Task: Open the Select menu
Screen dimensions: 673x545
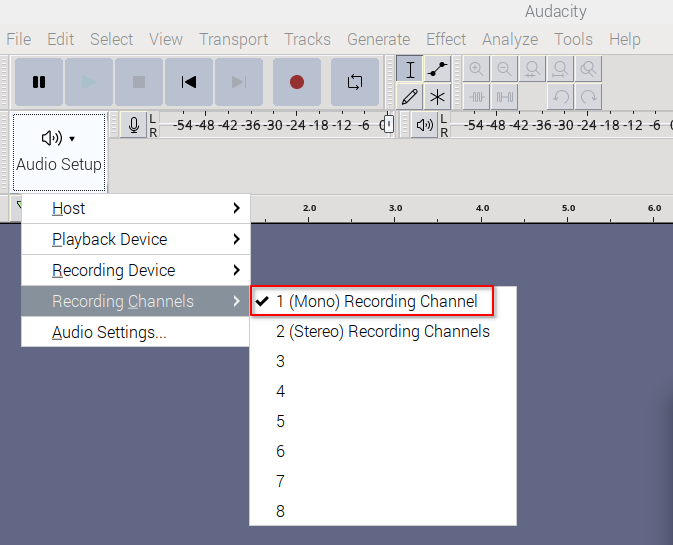Action: [x=112, y=39]
